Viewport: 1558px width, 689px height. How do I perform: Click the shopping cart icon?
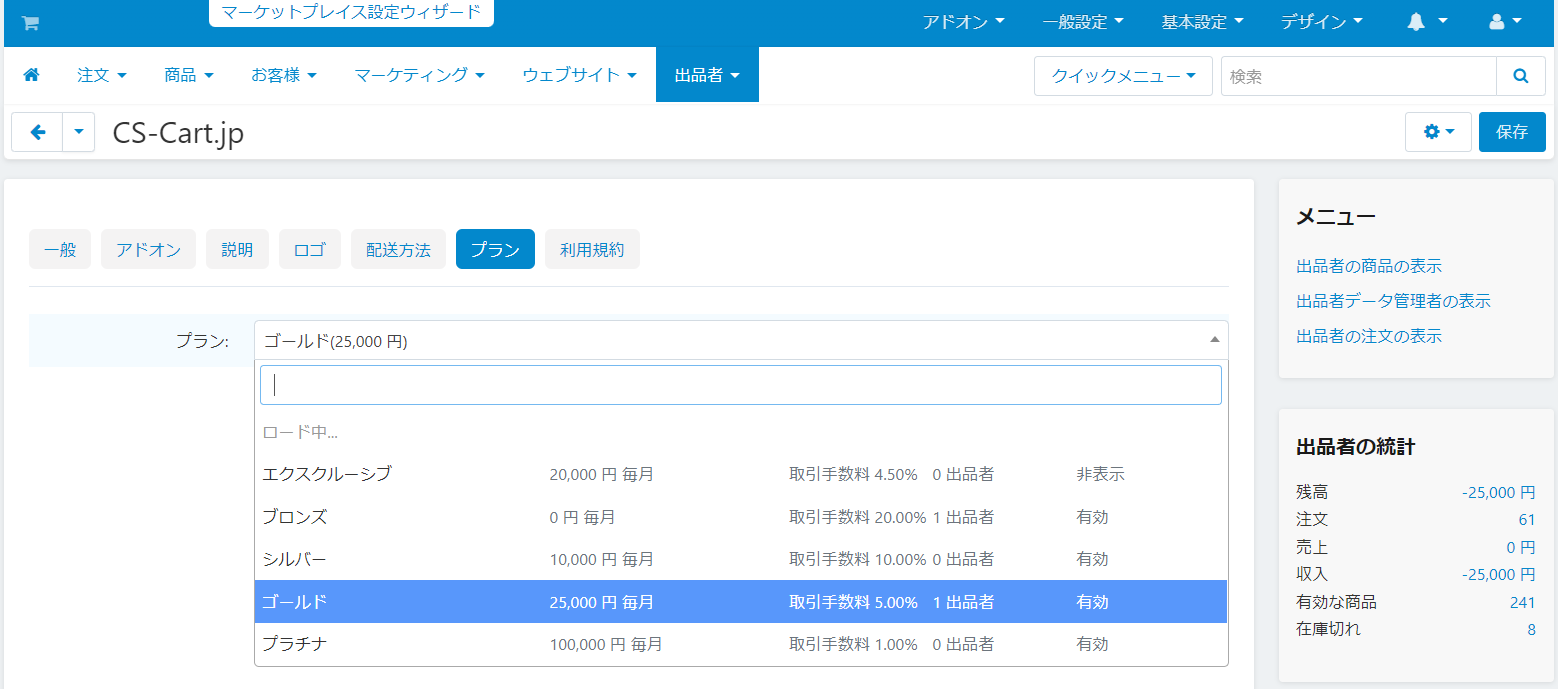click(x=30, y=22)
